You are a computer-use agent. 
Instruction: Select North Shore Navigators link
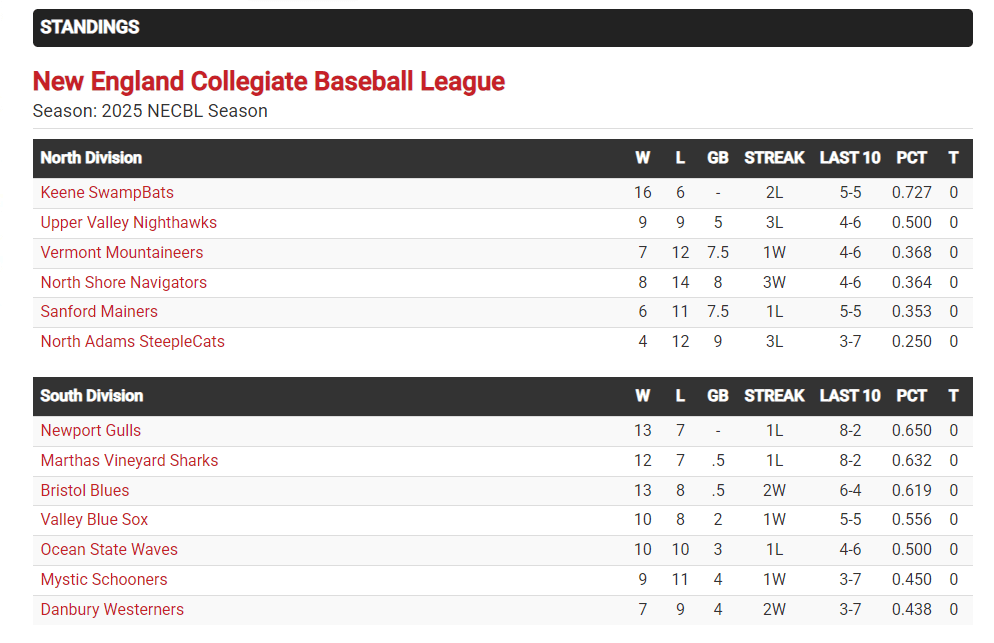(123, 283)
